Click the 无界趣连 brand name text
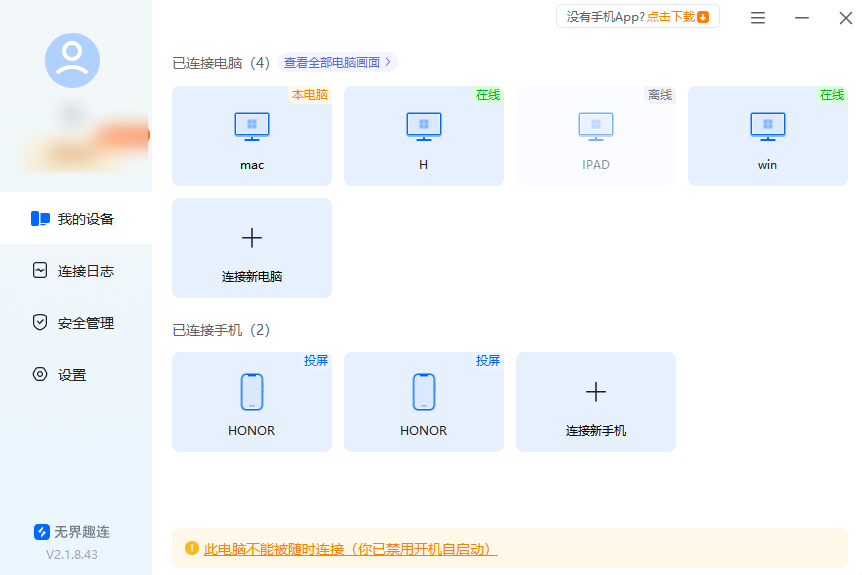 (82, 532)
